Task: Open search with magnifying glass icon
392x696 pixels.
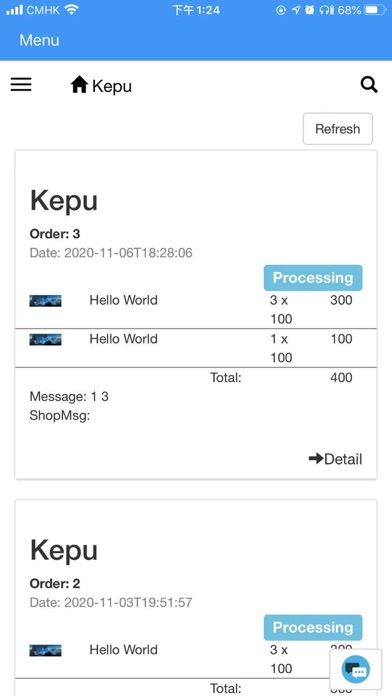Action: [369, 84]
